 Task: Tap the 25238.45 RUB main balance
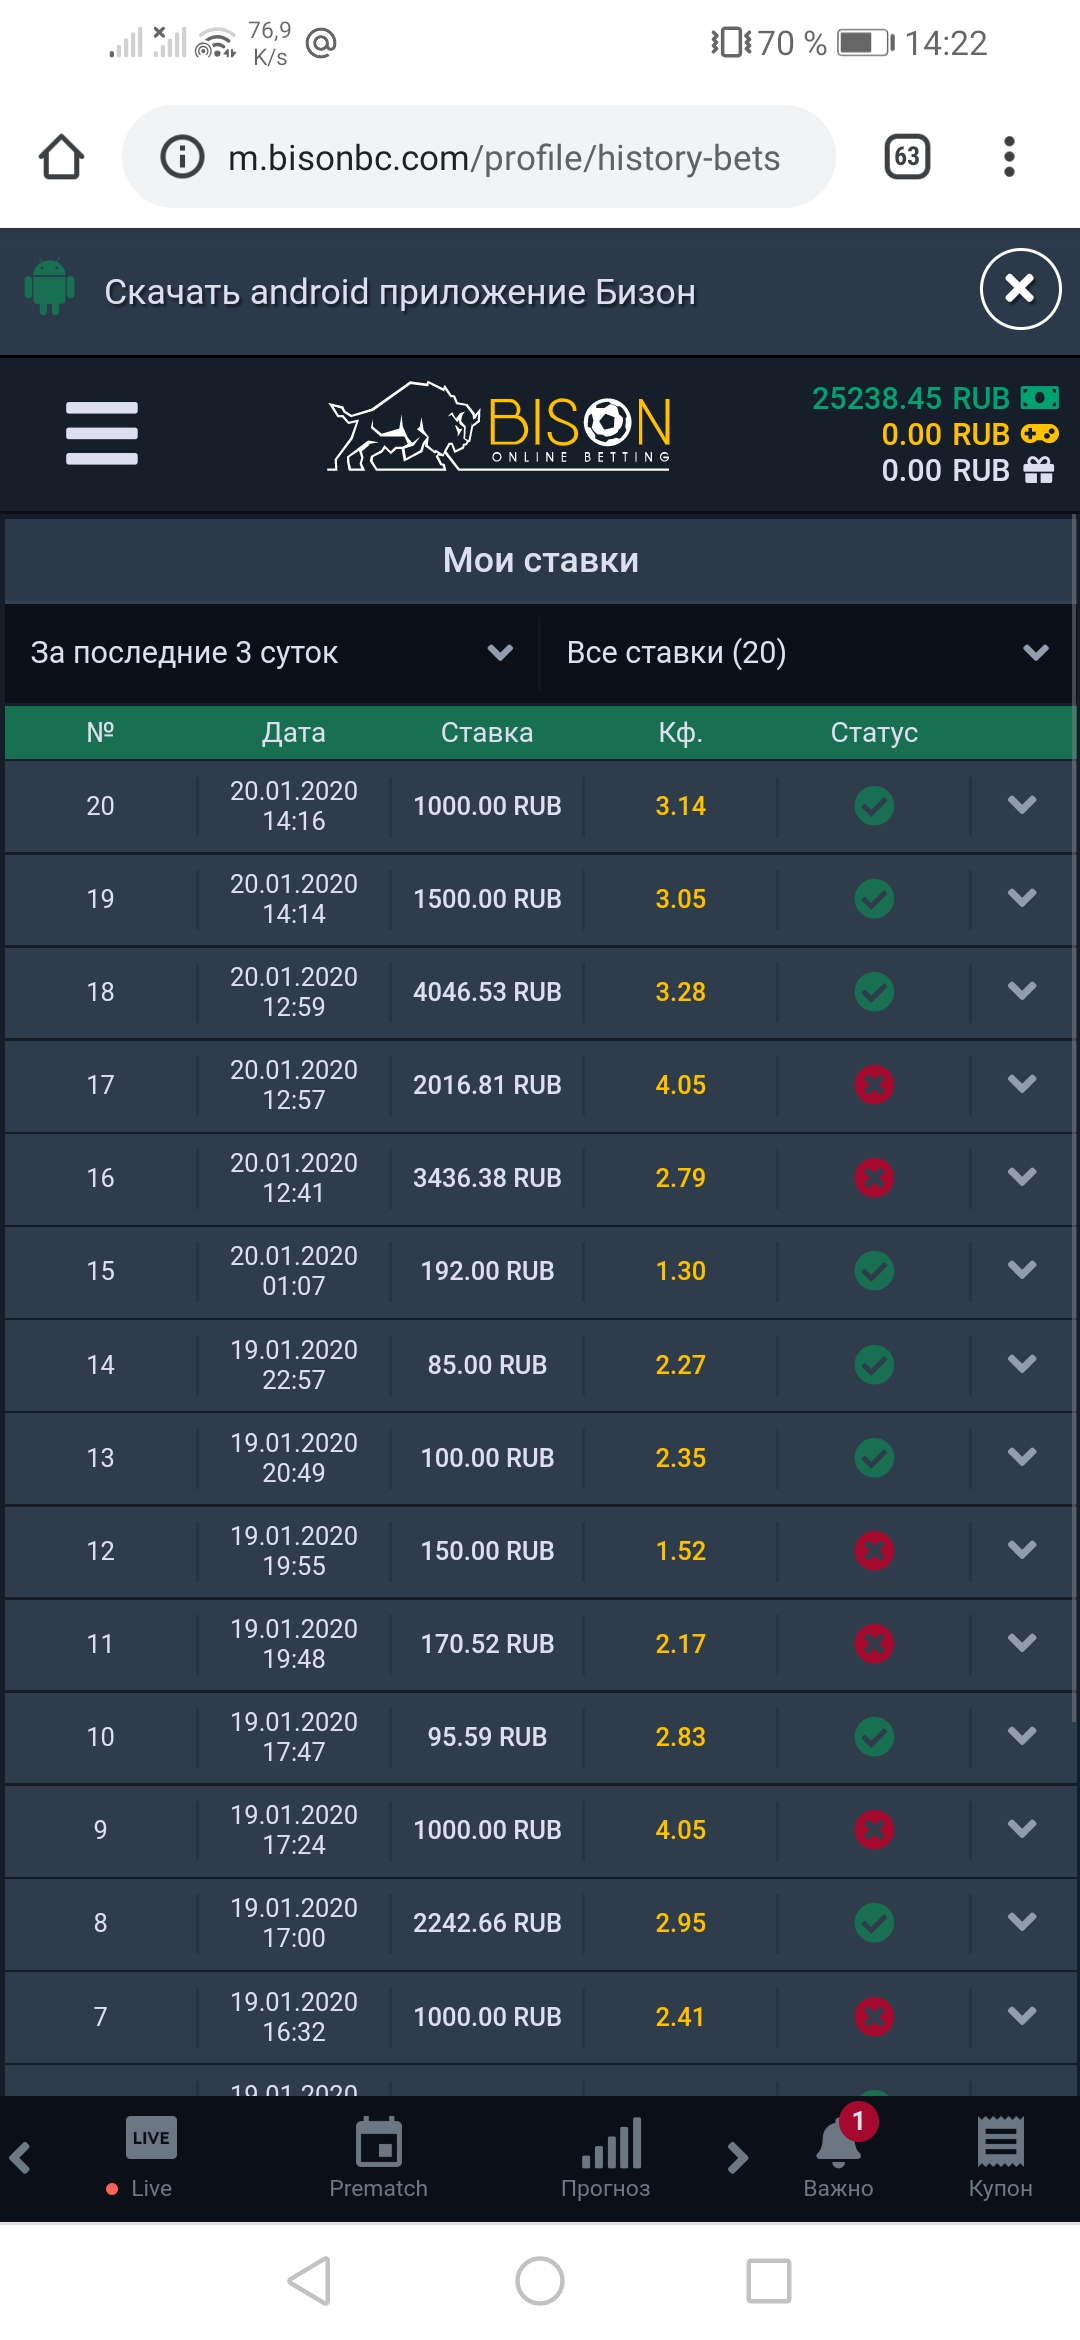click(x=934, y=398)
